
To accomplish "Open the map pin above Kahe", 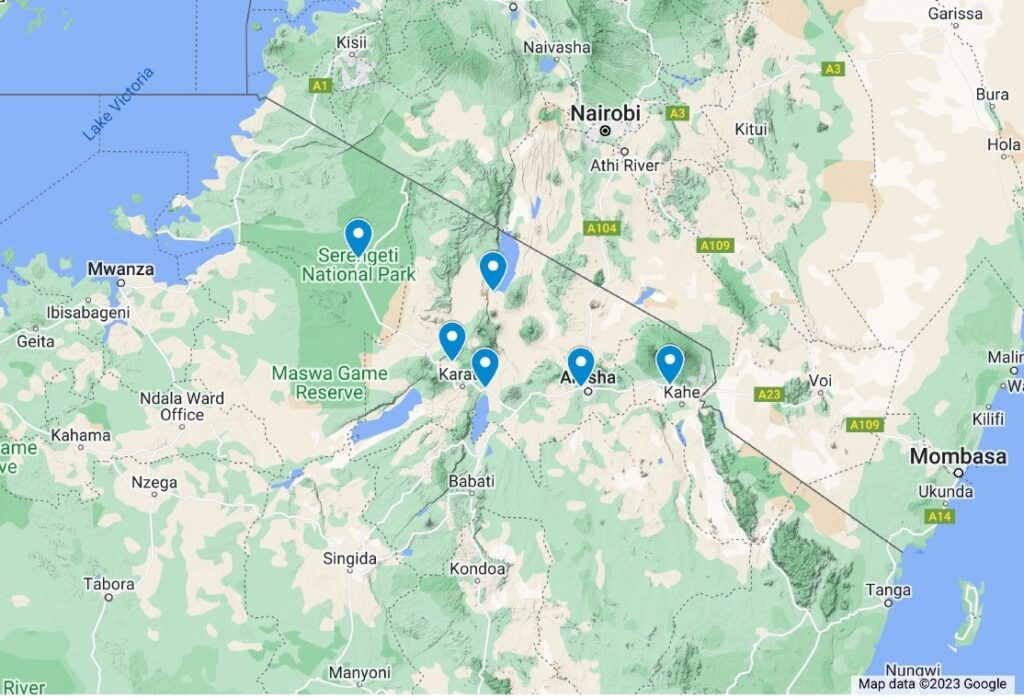I will (669, 363).
